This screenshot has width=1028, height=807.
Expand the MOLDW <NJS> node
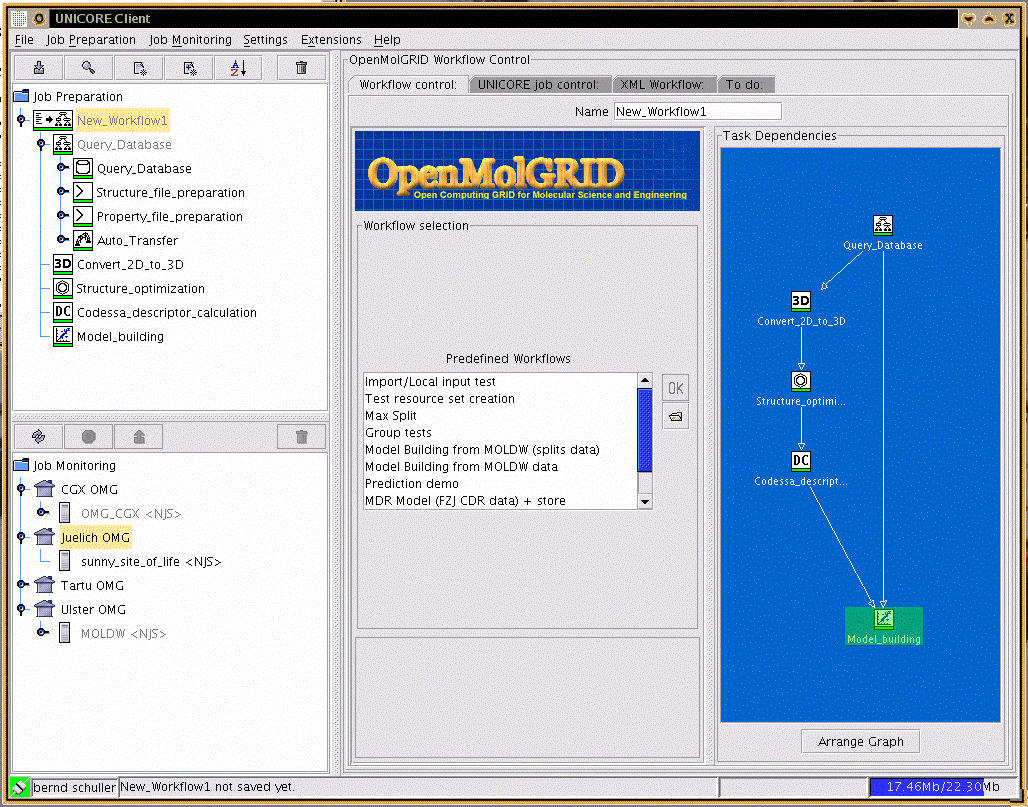tap(43, 633)
